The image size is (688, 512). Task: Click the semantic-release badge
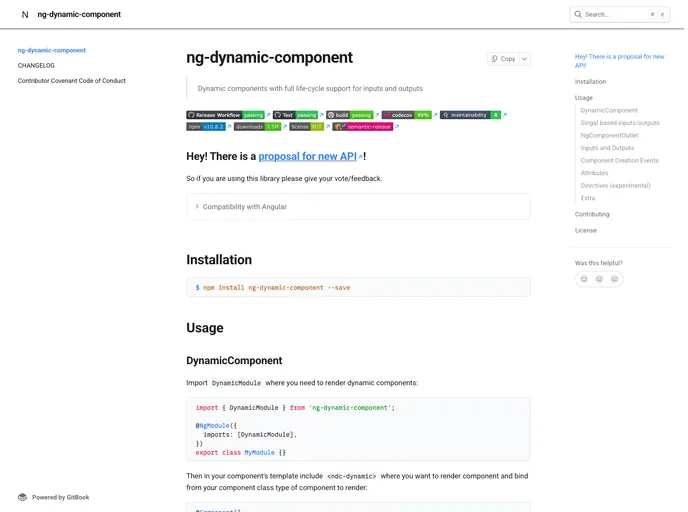362,127
